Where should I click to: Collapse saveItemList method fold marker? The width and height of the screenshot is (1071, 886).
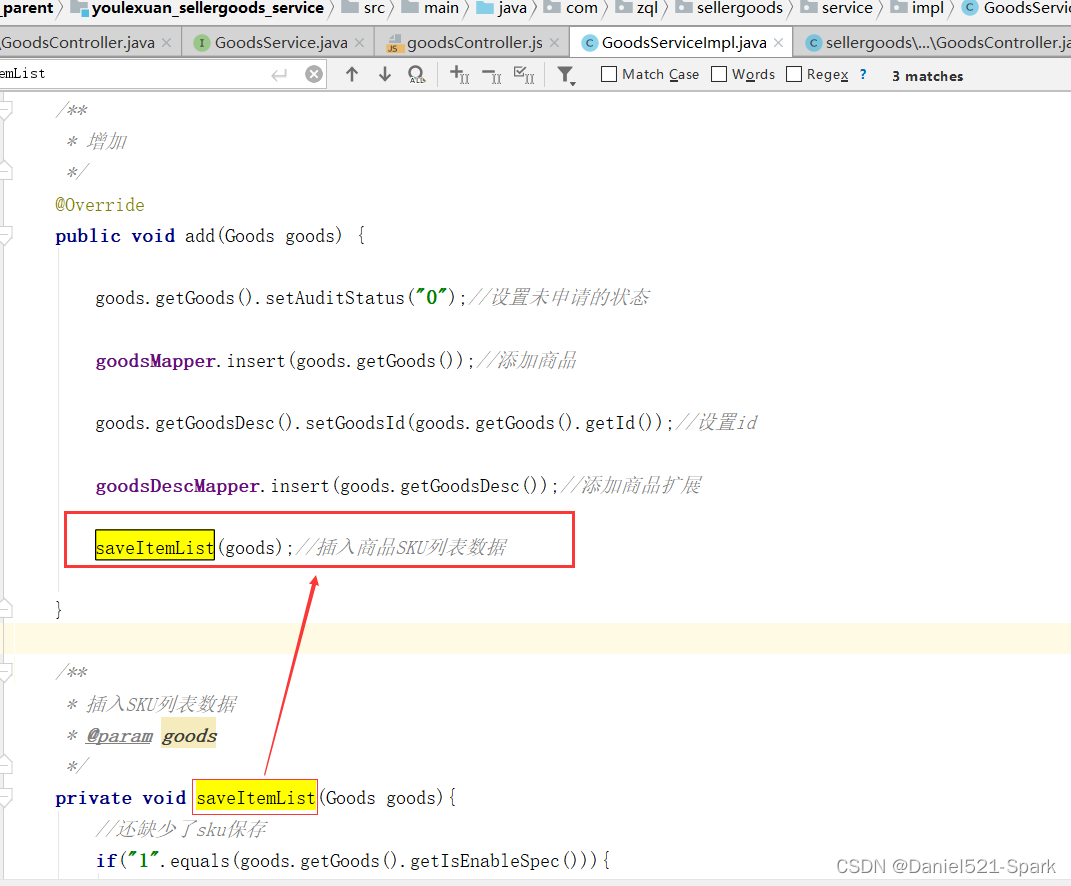click(5, 798)
